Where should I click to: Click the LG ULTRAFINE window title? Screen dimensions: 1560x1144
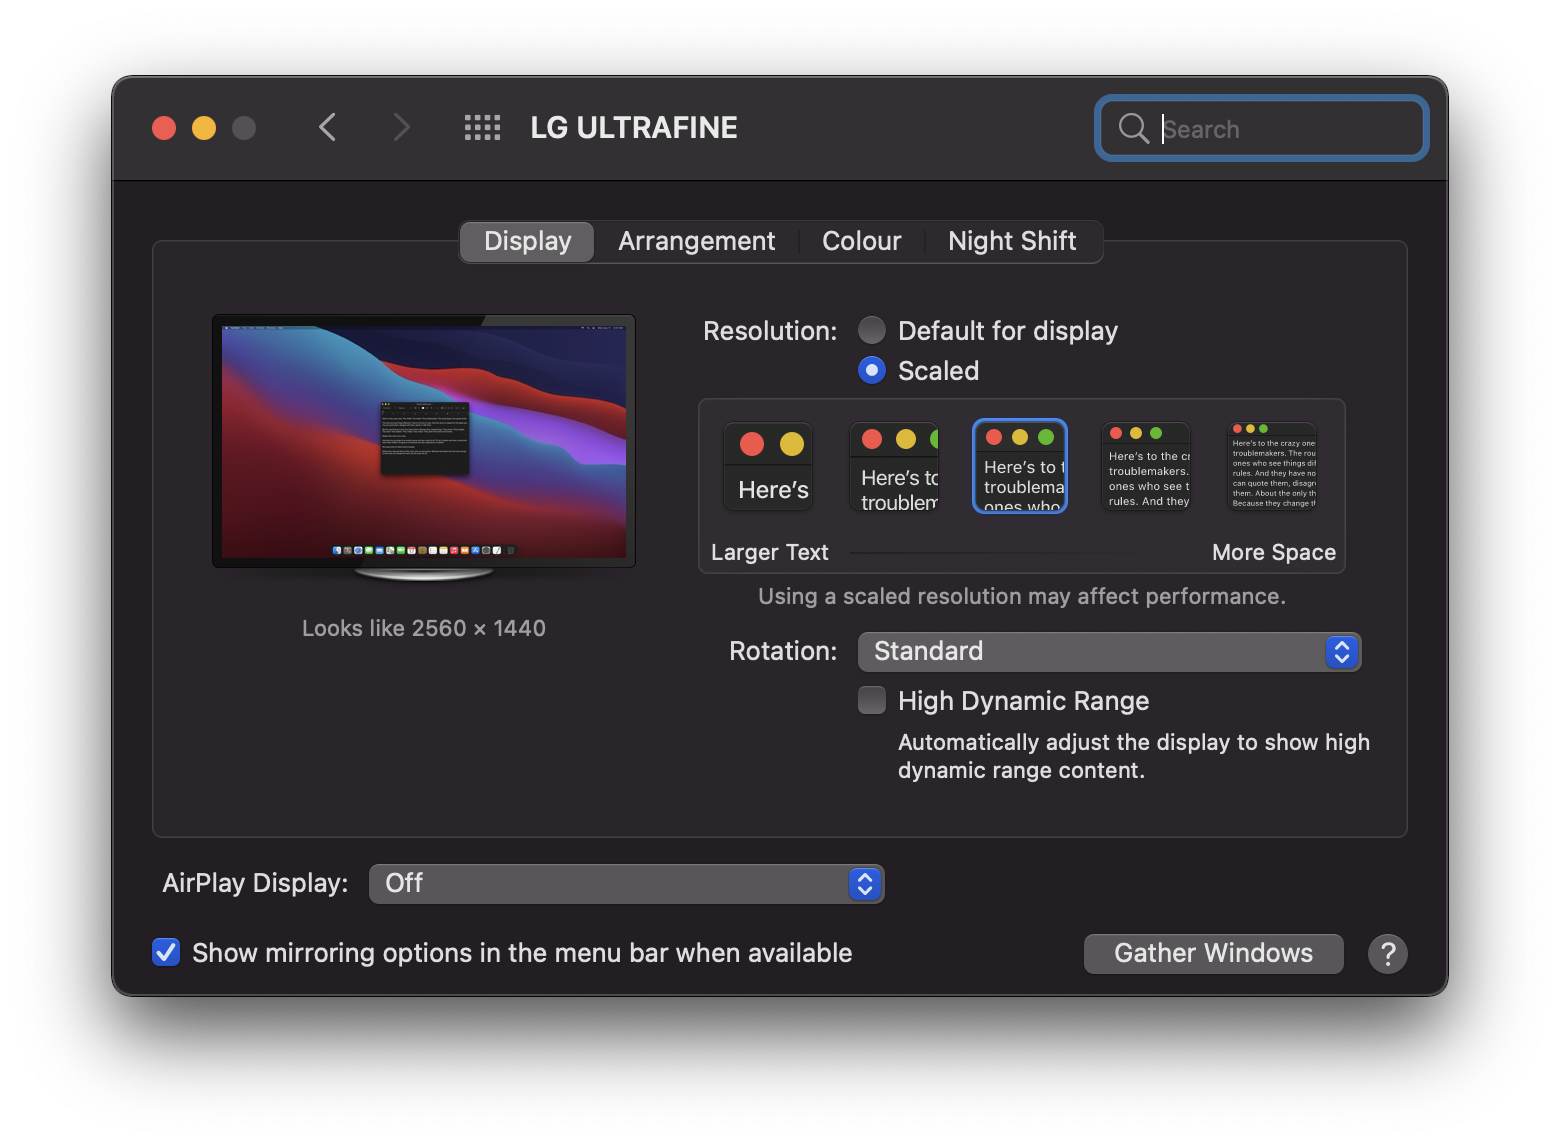634,128
